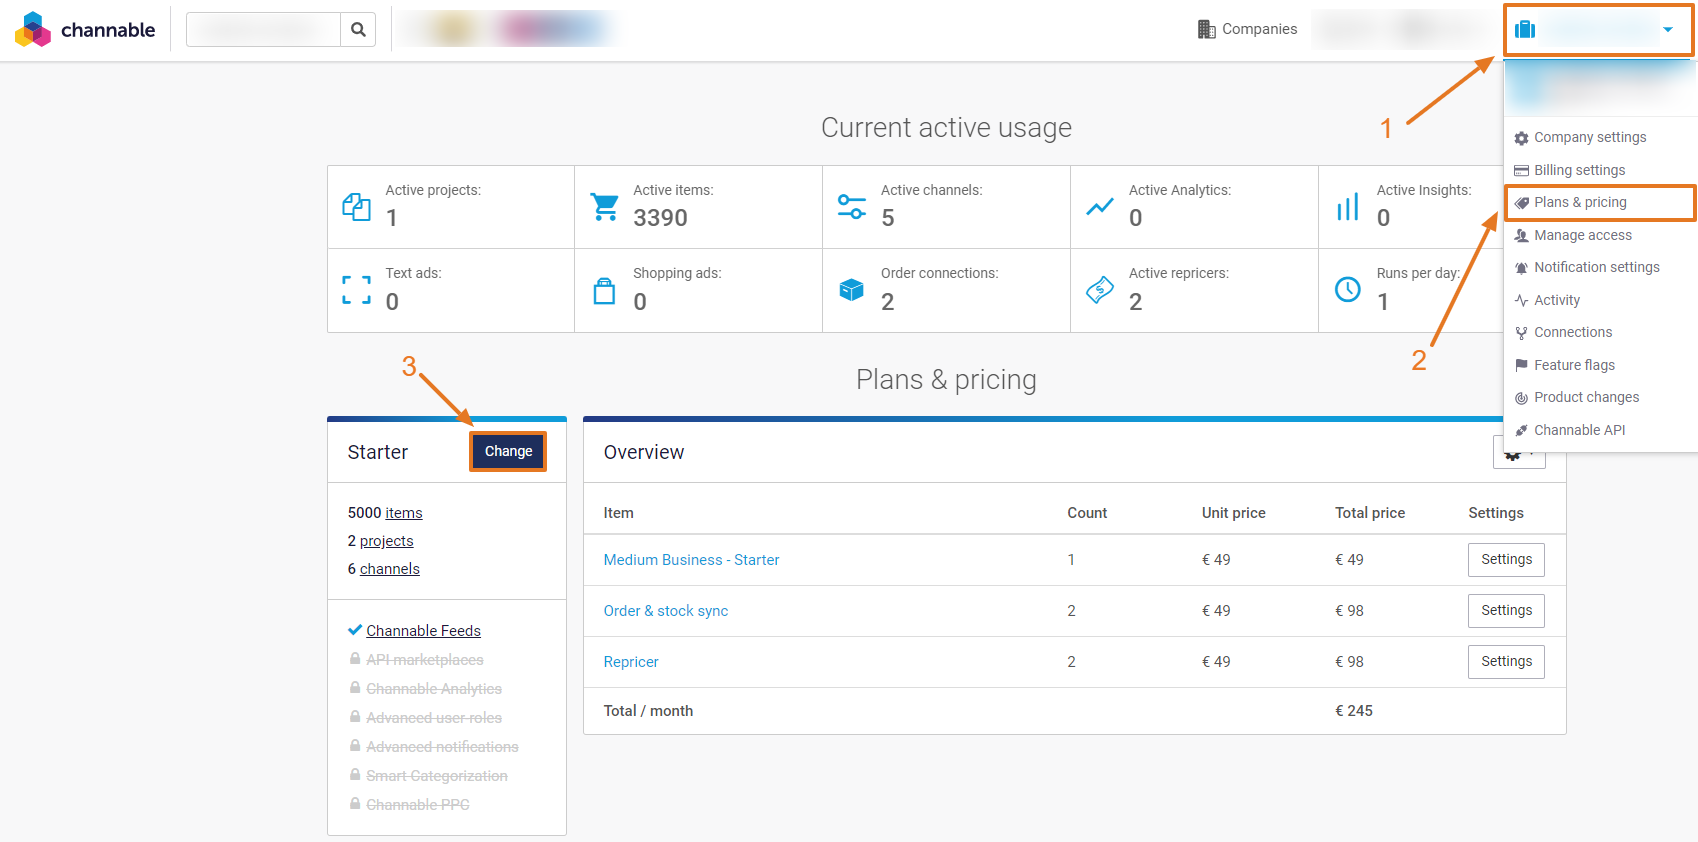Open Settings for Repricer row

point(1506,662)
